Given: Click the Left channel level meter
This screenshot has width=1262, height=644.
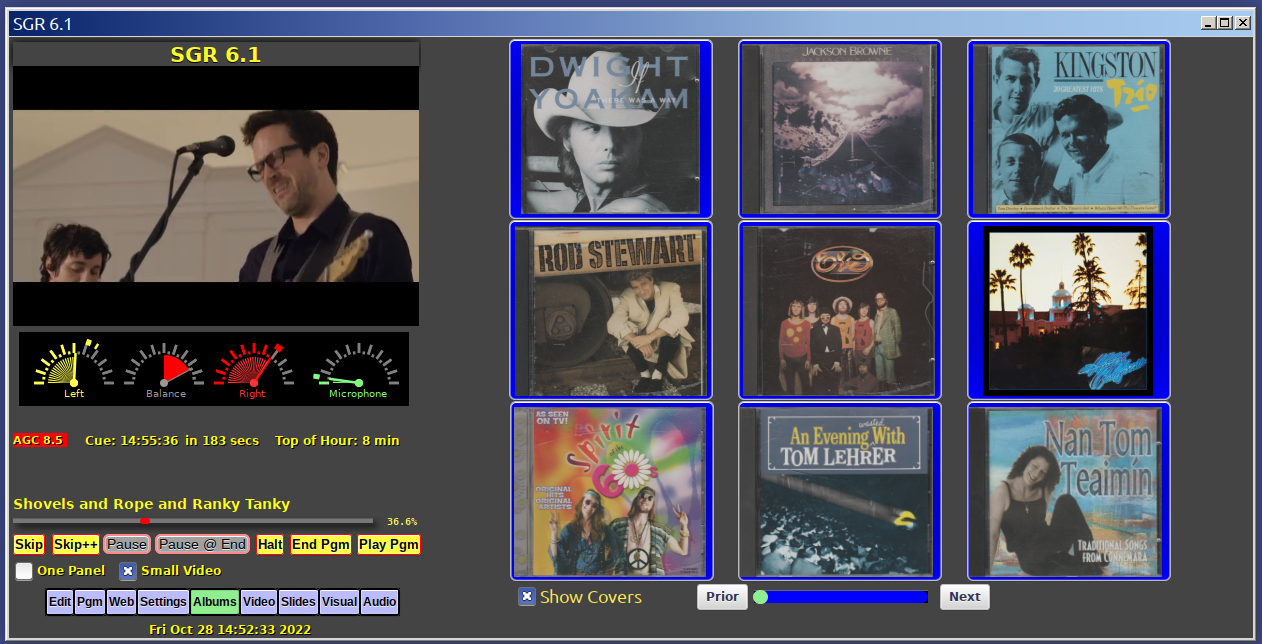Looking at the screenshot, I should (x=74, y=368).
